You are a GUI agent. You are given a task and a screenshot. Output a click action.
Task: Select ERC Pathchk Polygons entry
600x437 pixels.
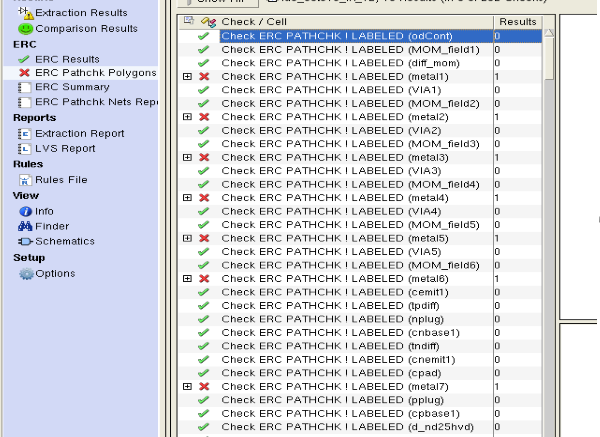click(x=96, y=73)
